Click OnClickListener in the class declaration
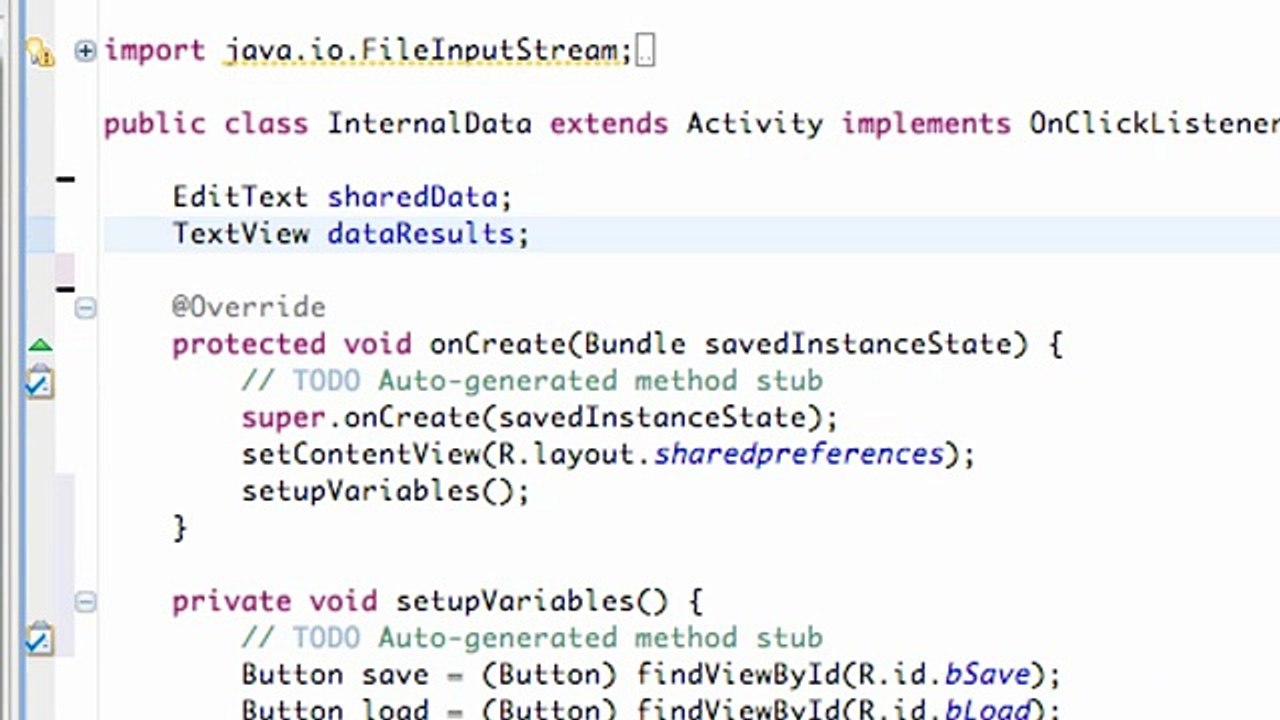The image size is (1280, 720). pyautogui.click(x=1154, y=124)
